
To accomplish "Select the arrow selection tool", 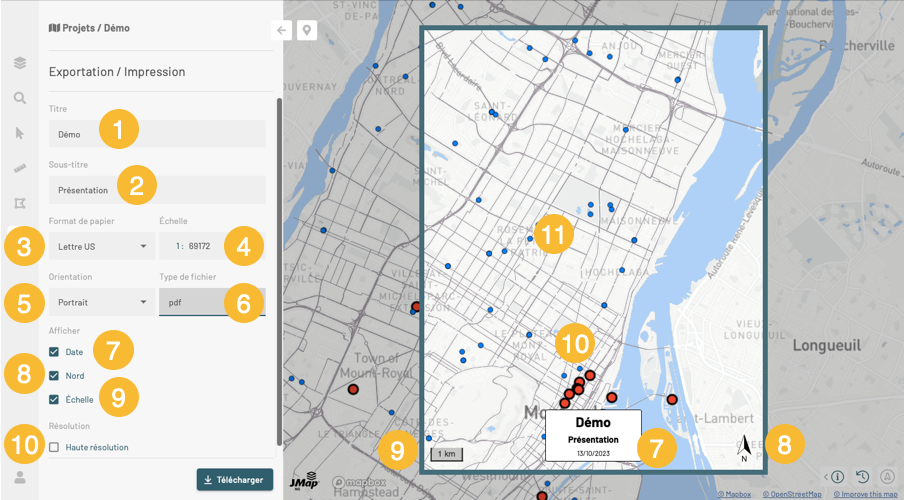I will point(20,133).
